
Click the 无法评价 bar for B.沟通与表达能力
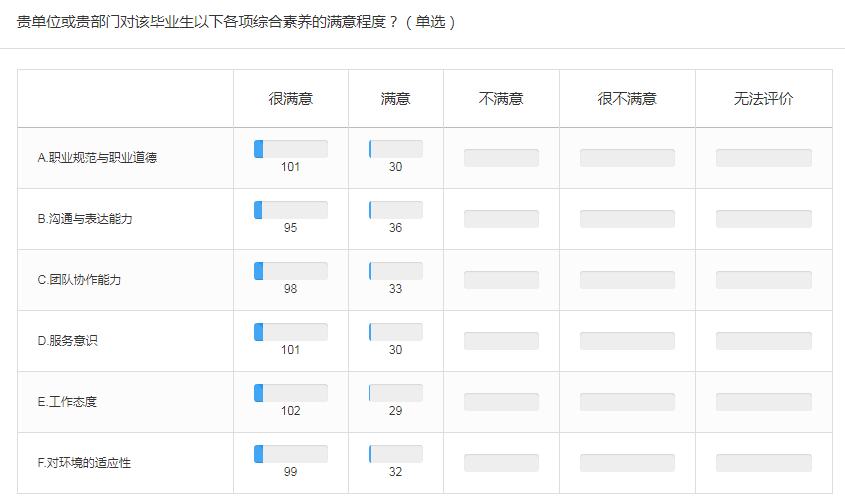tap(763, 219)
